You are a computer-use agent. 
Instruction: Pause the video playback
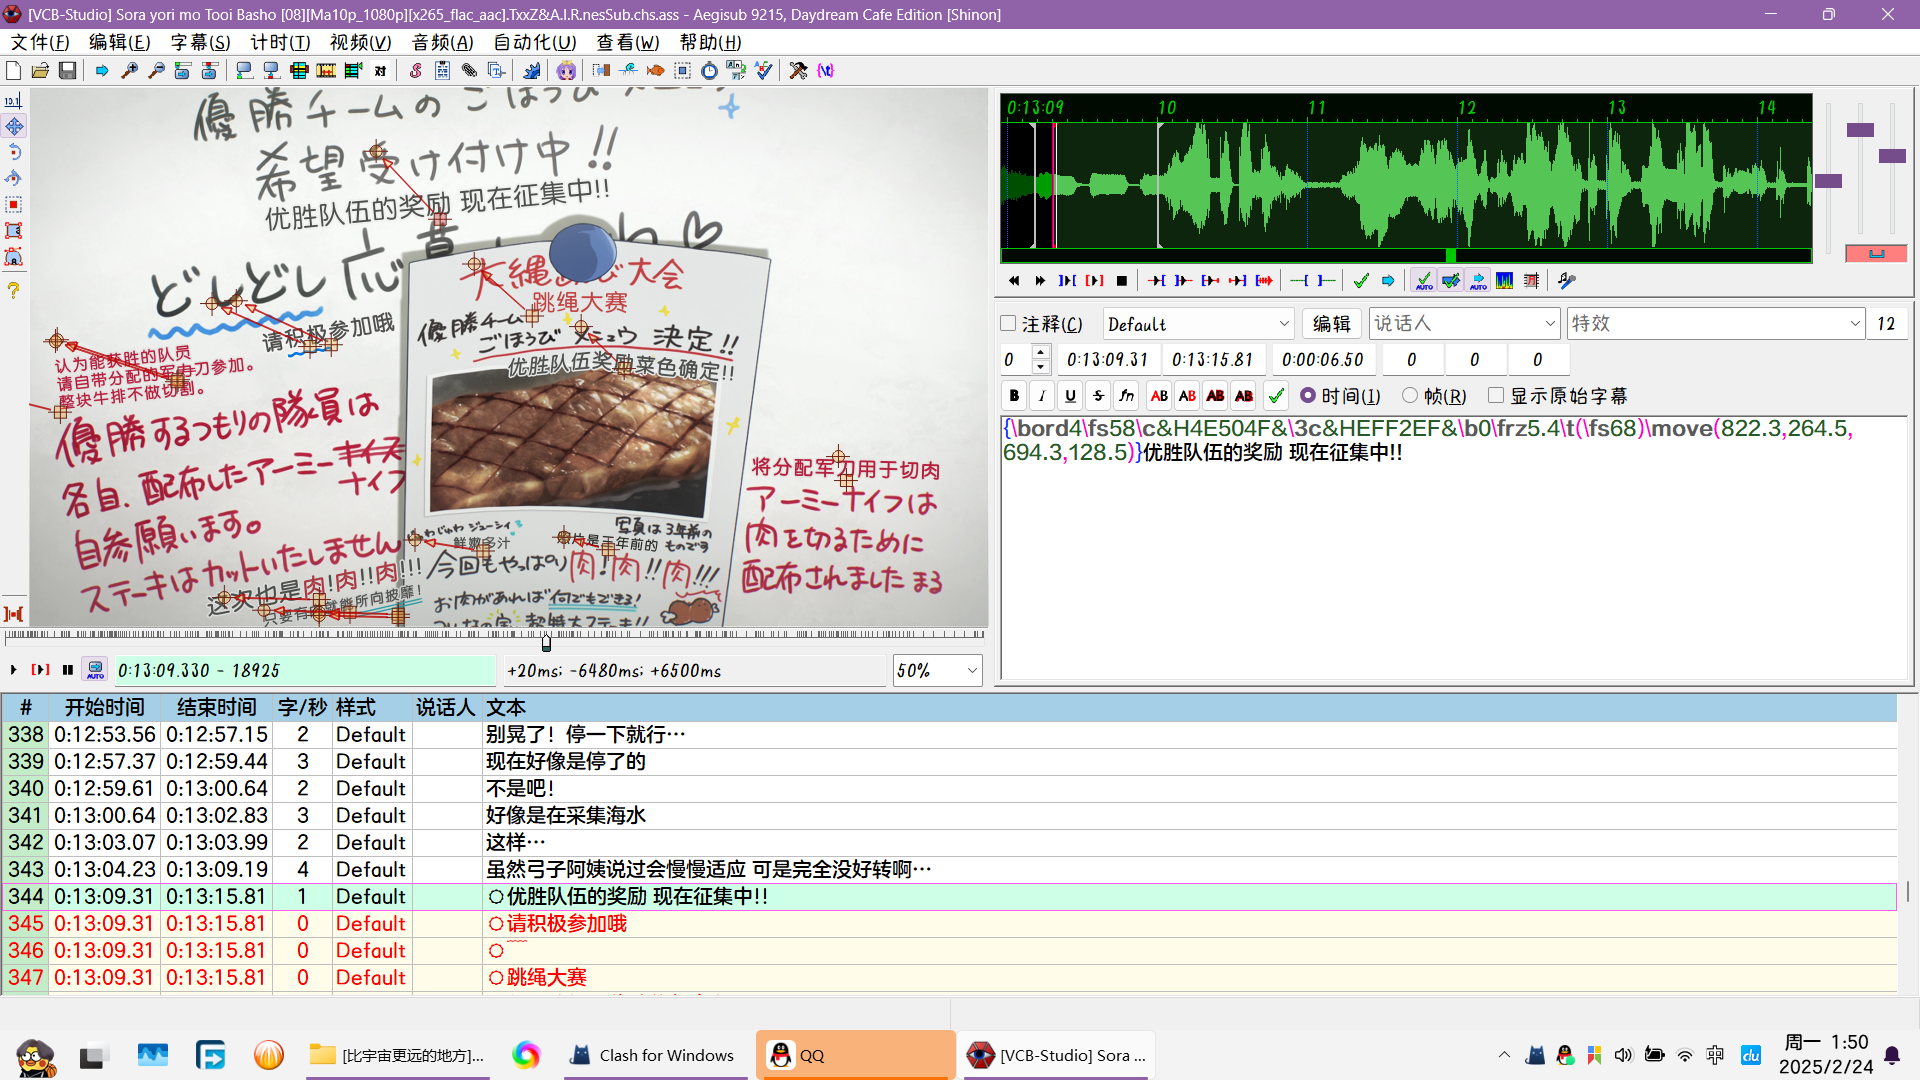[x=68, y=671]
